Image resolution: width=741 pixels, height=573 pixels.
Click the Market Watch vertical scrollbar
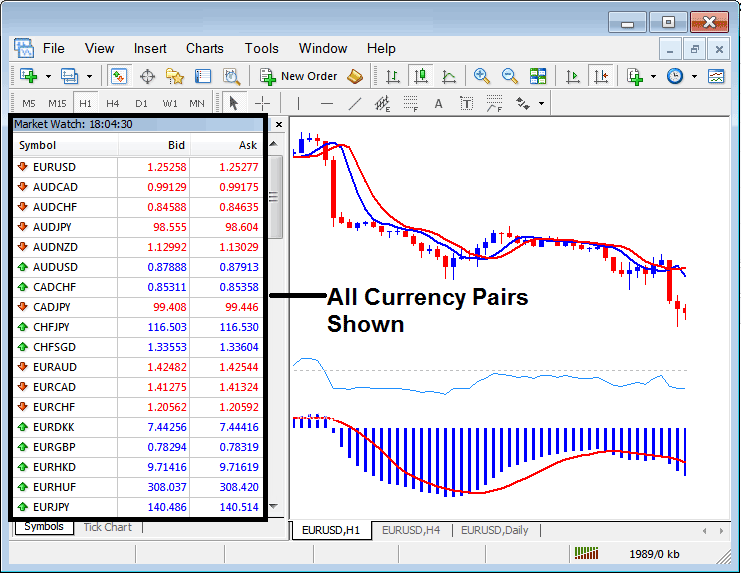point(275,200)
